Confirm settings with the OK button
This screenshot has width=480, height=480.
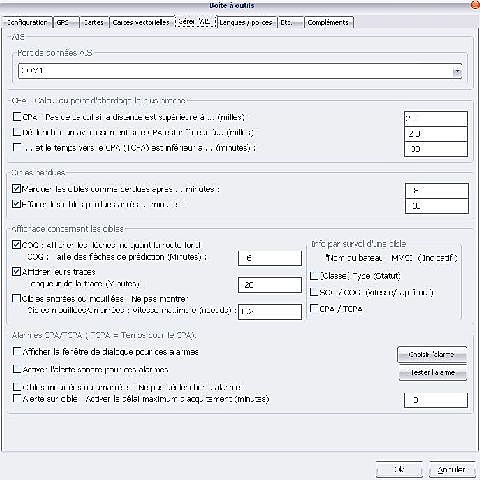[x=399, y=469]
